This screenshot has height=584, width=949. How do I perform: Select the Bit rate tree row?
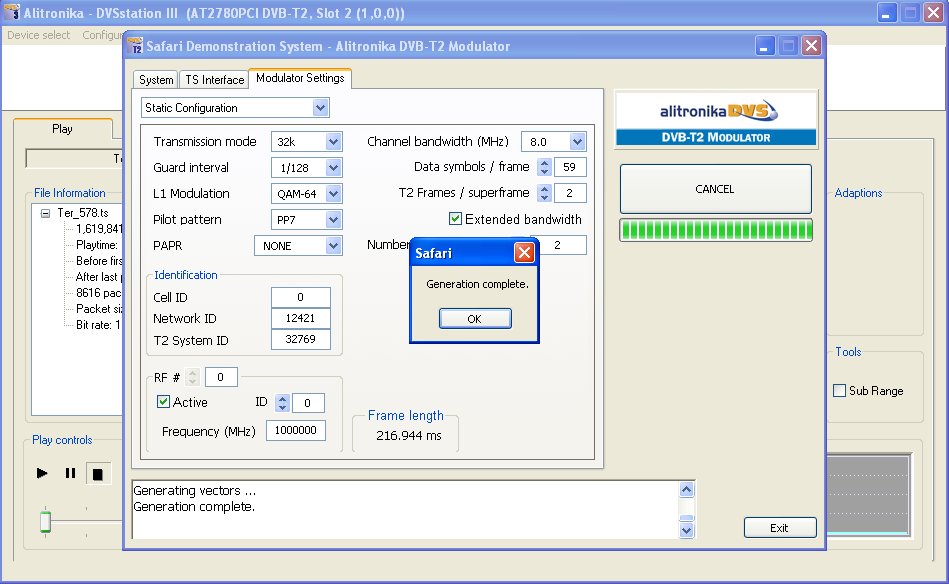click(98, 325)
